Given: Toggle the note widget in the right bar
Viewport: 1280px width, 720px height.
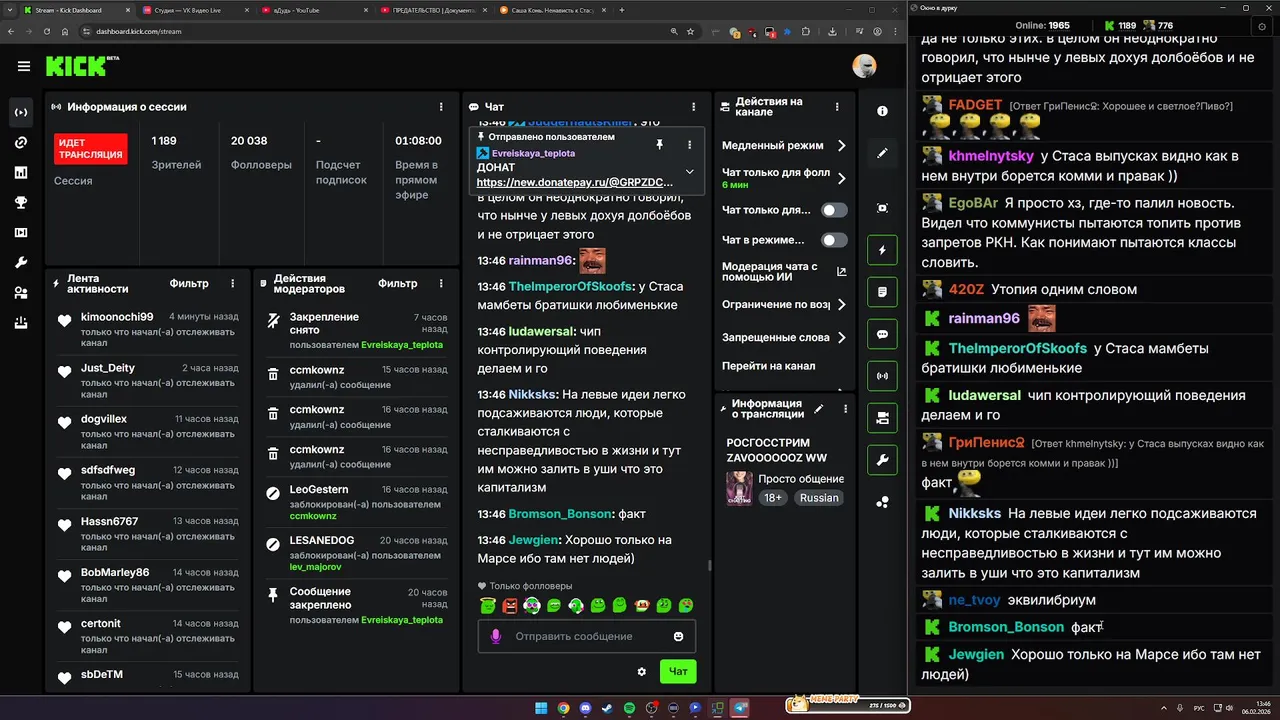Looking at the screenshot, I should click(882, 292).
